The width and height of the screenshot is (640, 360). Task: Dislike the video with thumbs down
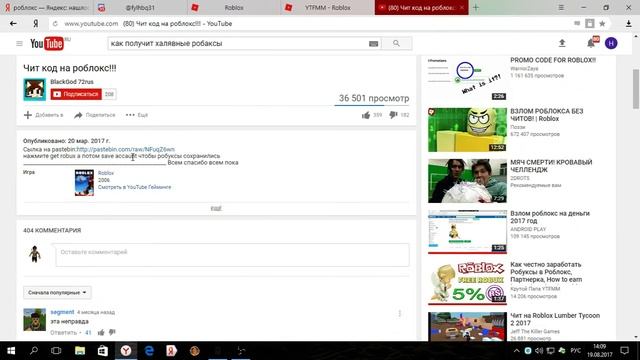pyautogui.click(x=393, y=115)
